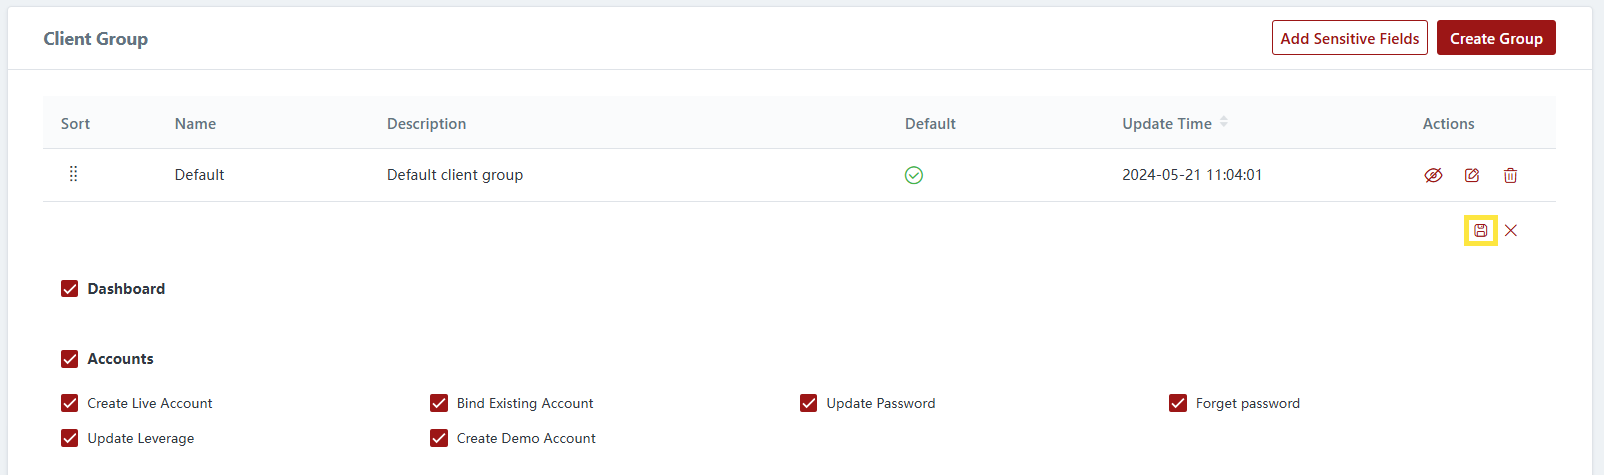Toggle the Create Demo Account checkbox
The width and height of the screenshot is (1604, 475).
439,438
